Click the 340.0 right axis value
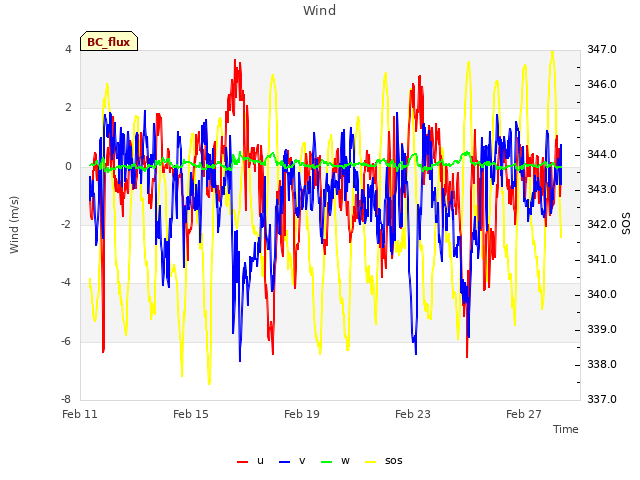 (x=602, y=294)
